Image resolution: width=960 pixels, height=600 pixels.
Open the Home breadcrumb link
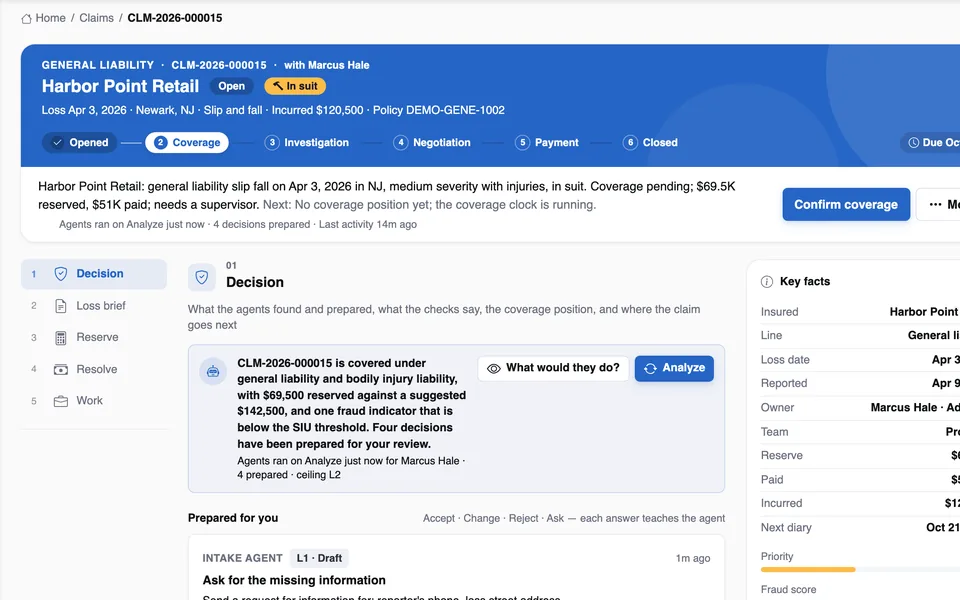tap(50, 18)
